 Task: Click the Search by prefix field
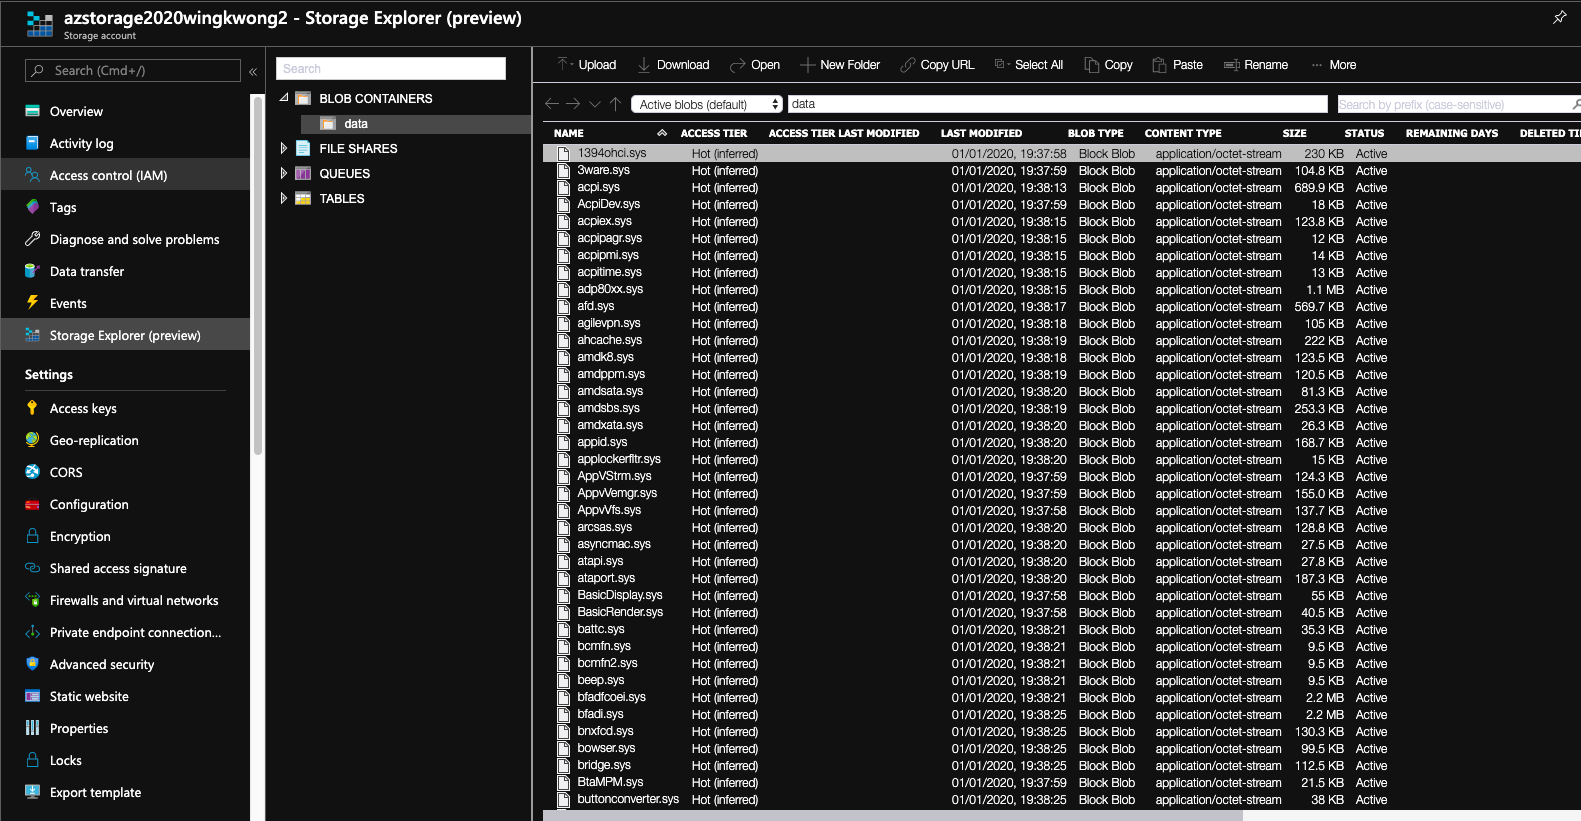pyautogui.click(x=1458, y=104)
